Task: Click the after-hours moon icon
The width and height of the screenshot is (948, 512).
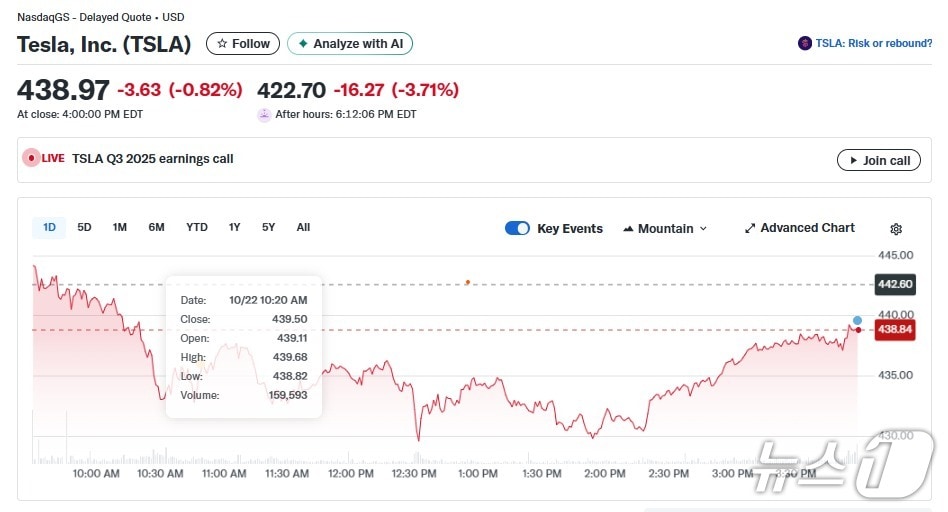Action: coord(264,115)
